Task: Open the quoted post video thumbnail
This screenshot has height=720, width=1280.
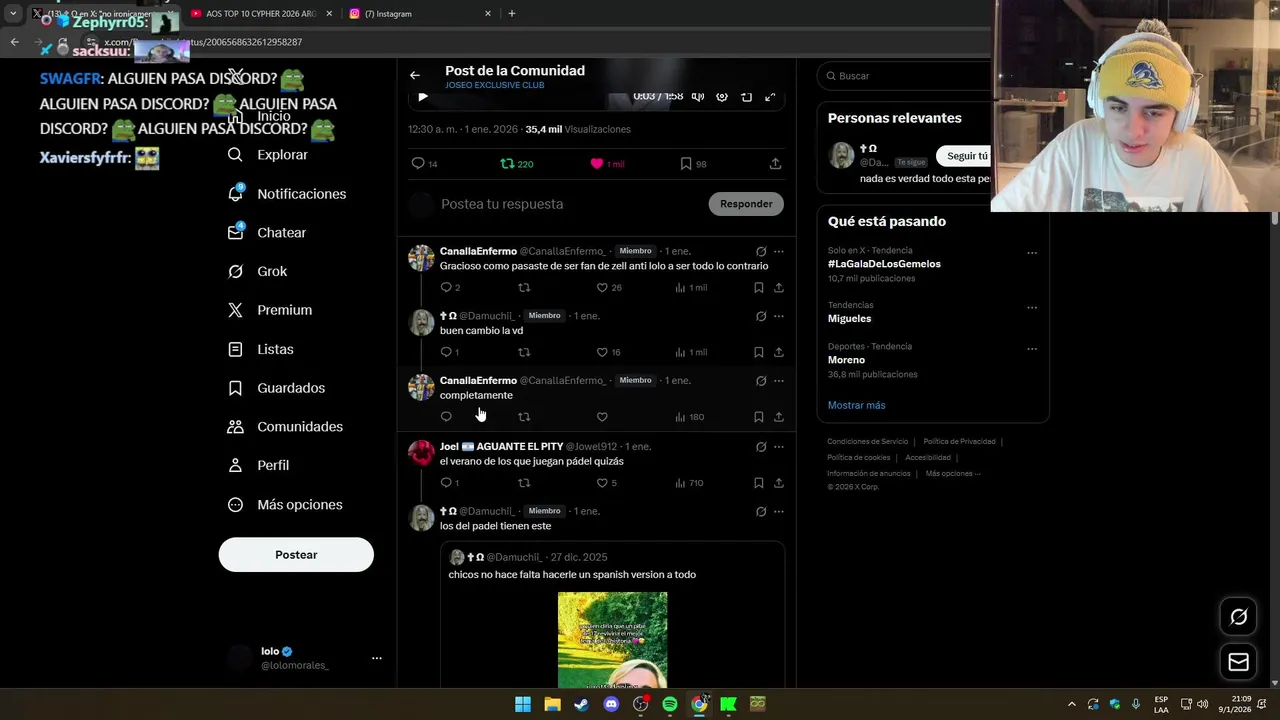Action: pyautogui.click(x=612, y=640)
